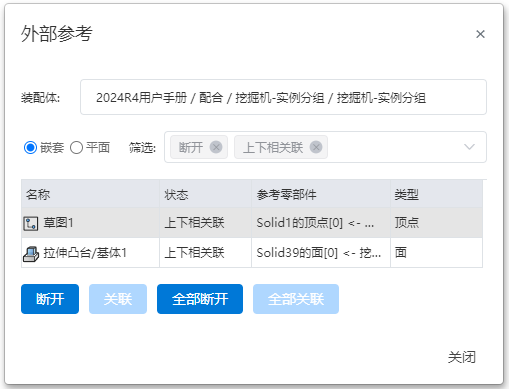Select the 草图1 table row
509x389 pixels.
(x=252, y=223)
